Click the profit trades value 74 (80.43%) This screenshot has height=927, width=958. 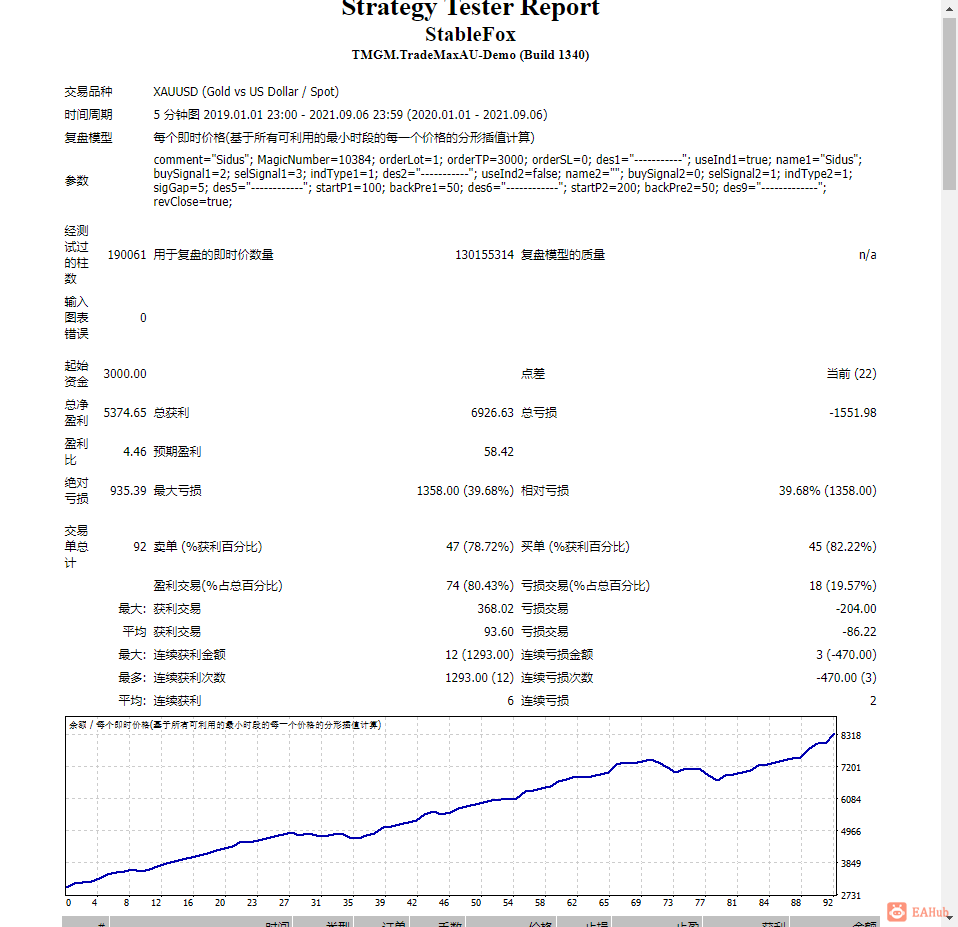point(480,586)
